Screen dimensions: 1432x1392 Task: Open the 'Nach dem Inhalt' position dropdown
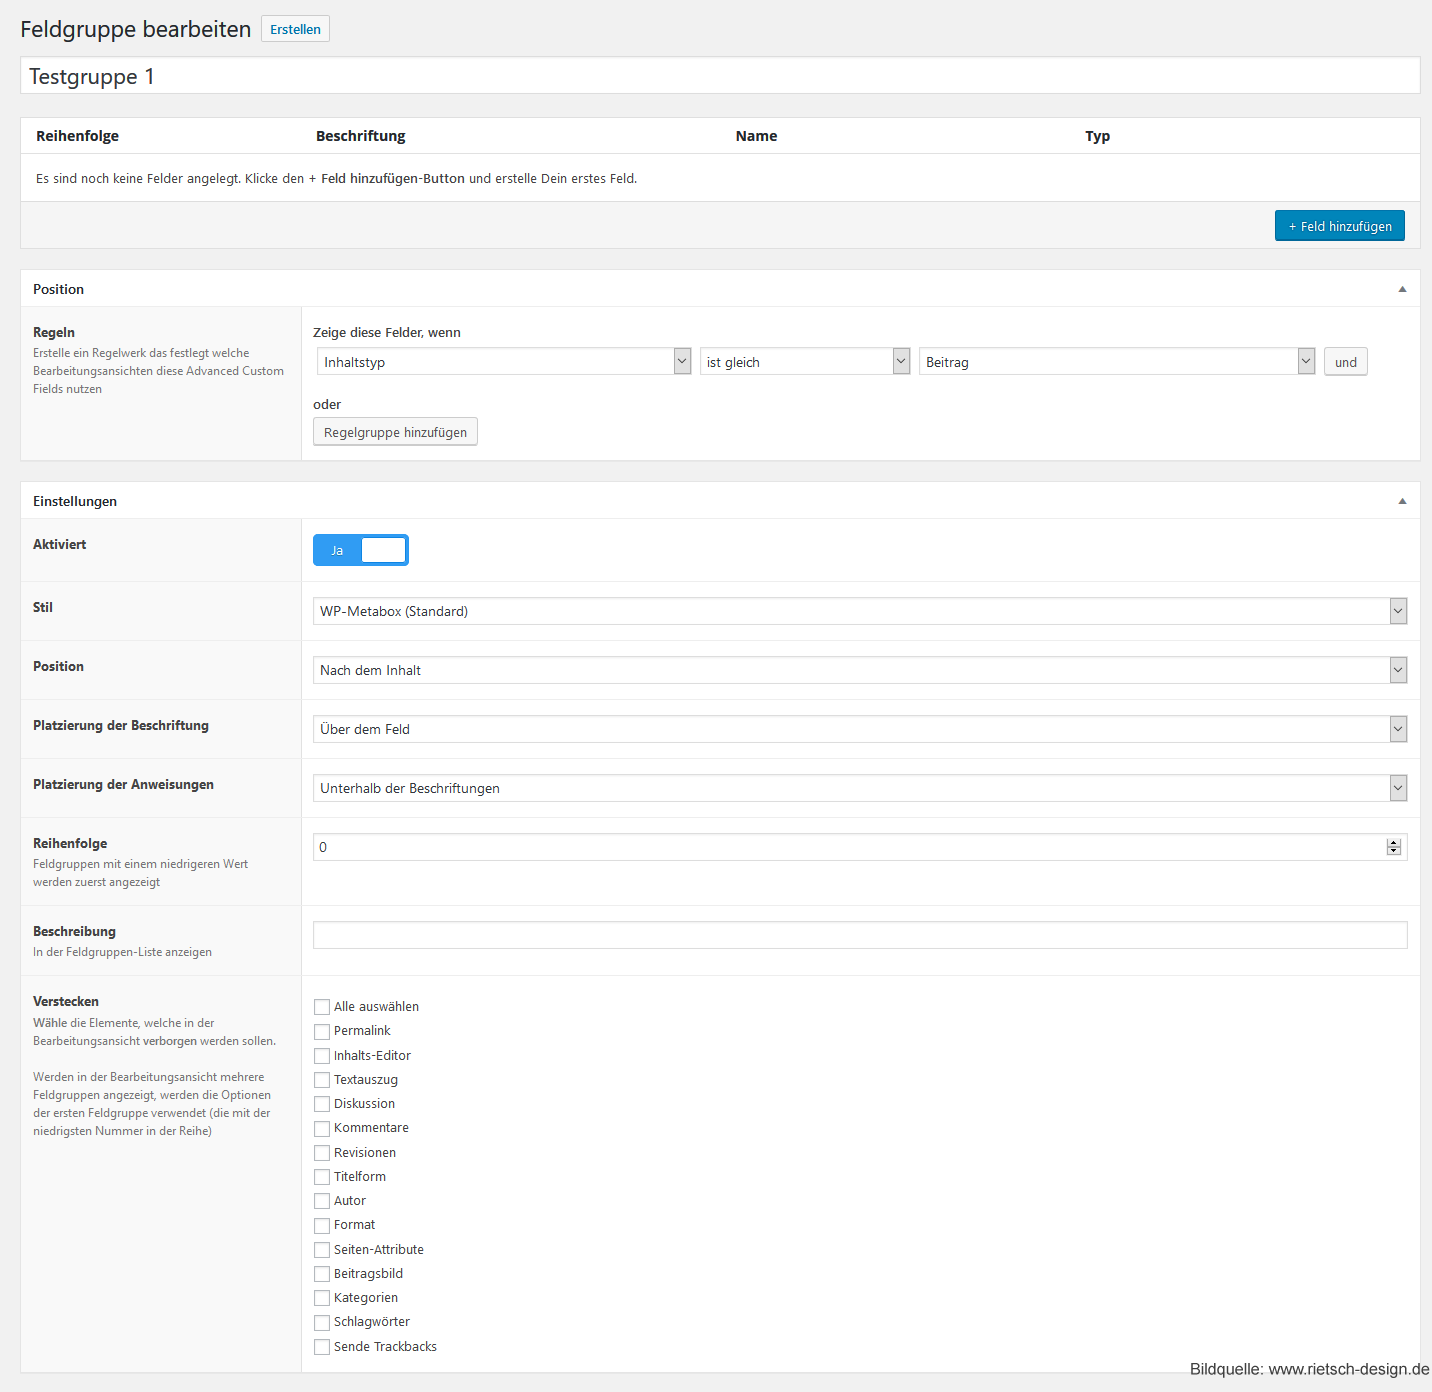(x=860, y=670)
